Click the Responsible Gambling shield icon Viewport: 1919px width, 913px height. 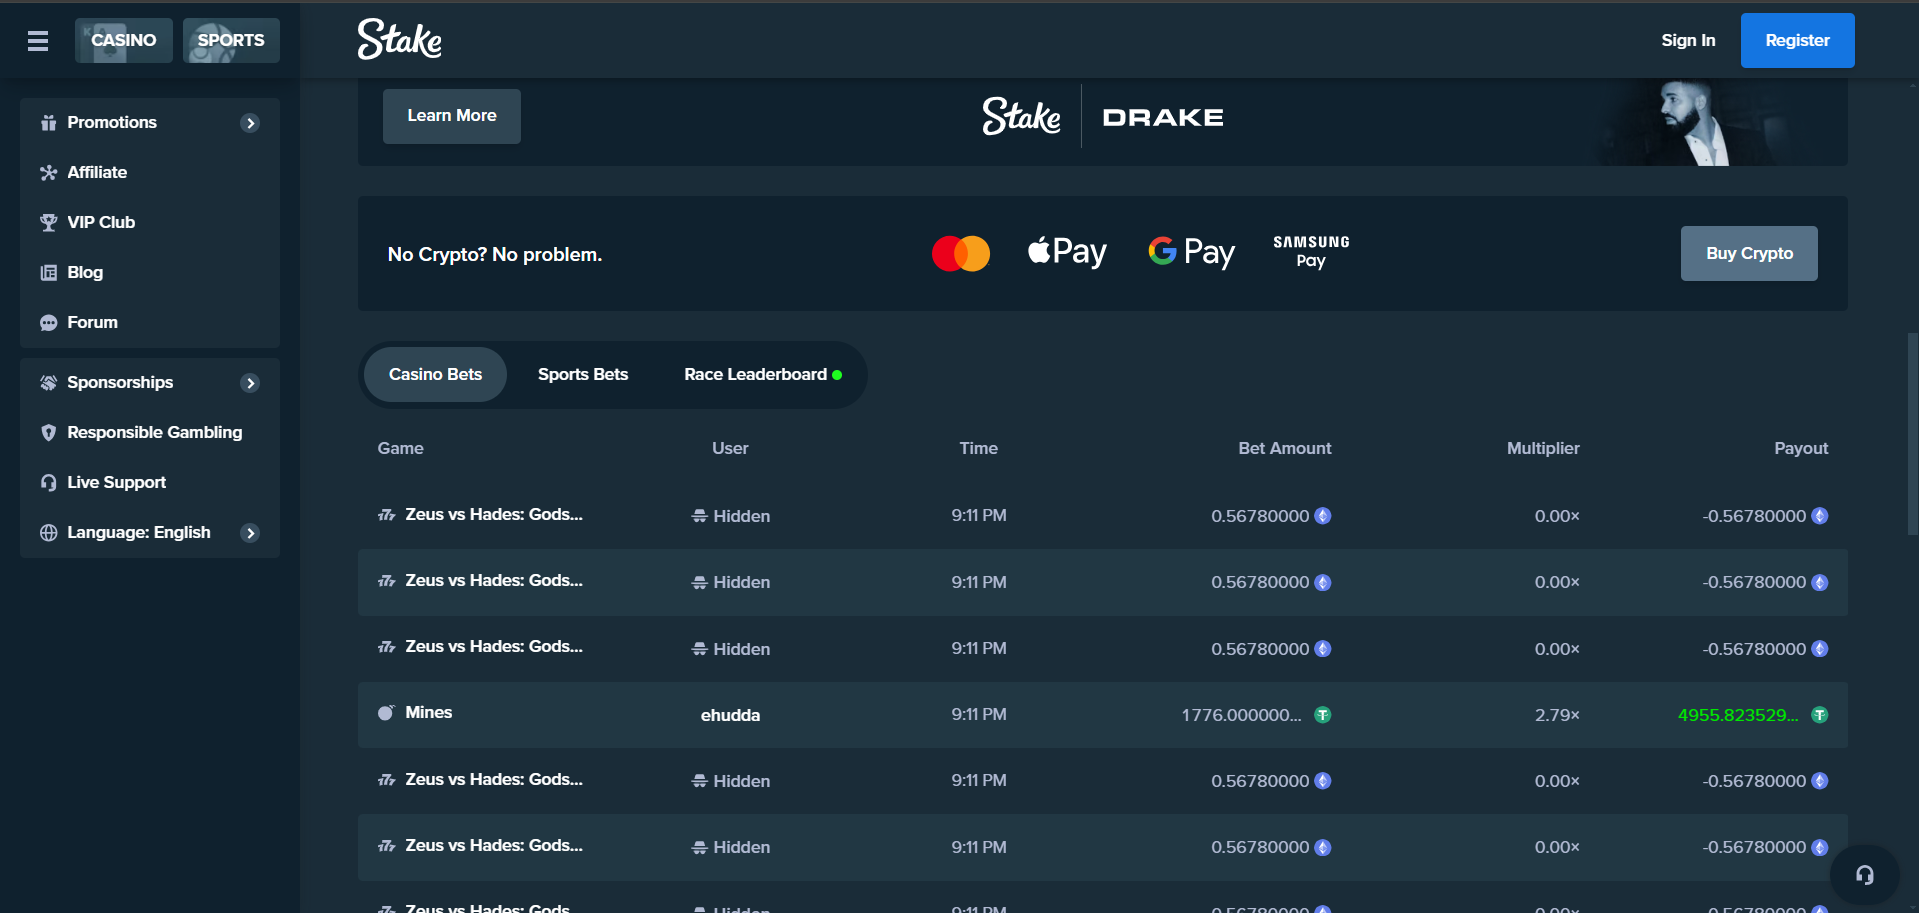point(48,433)
